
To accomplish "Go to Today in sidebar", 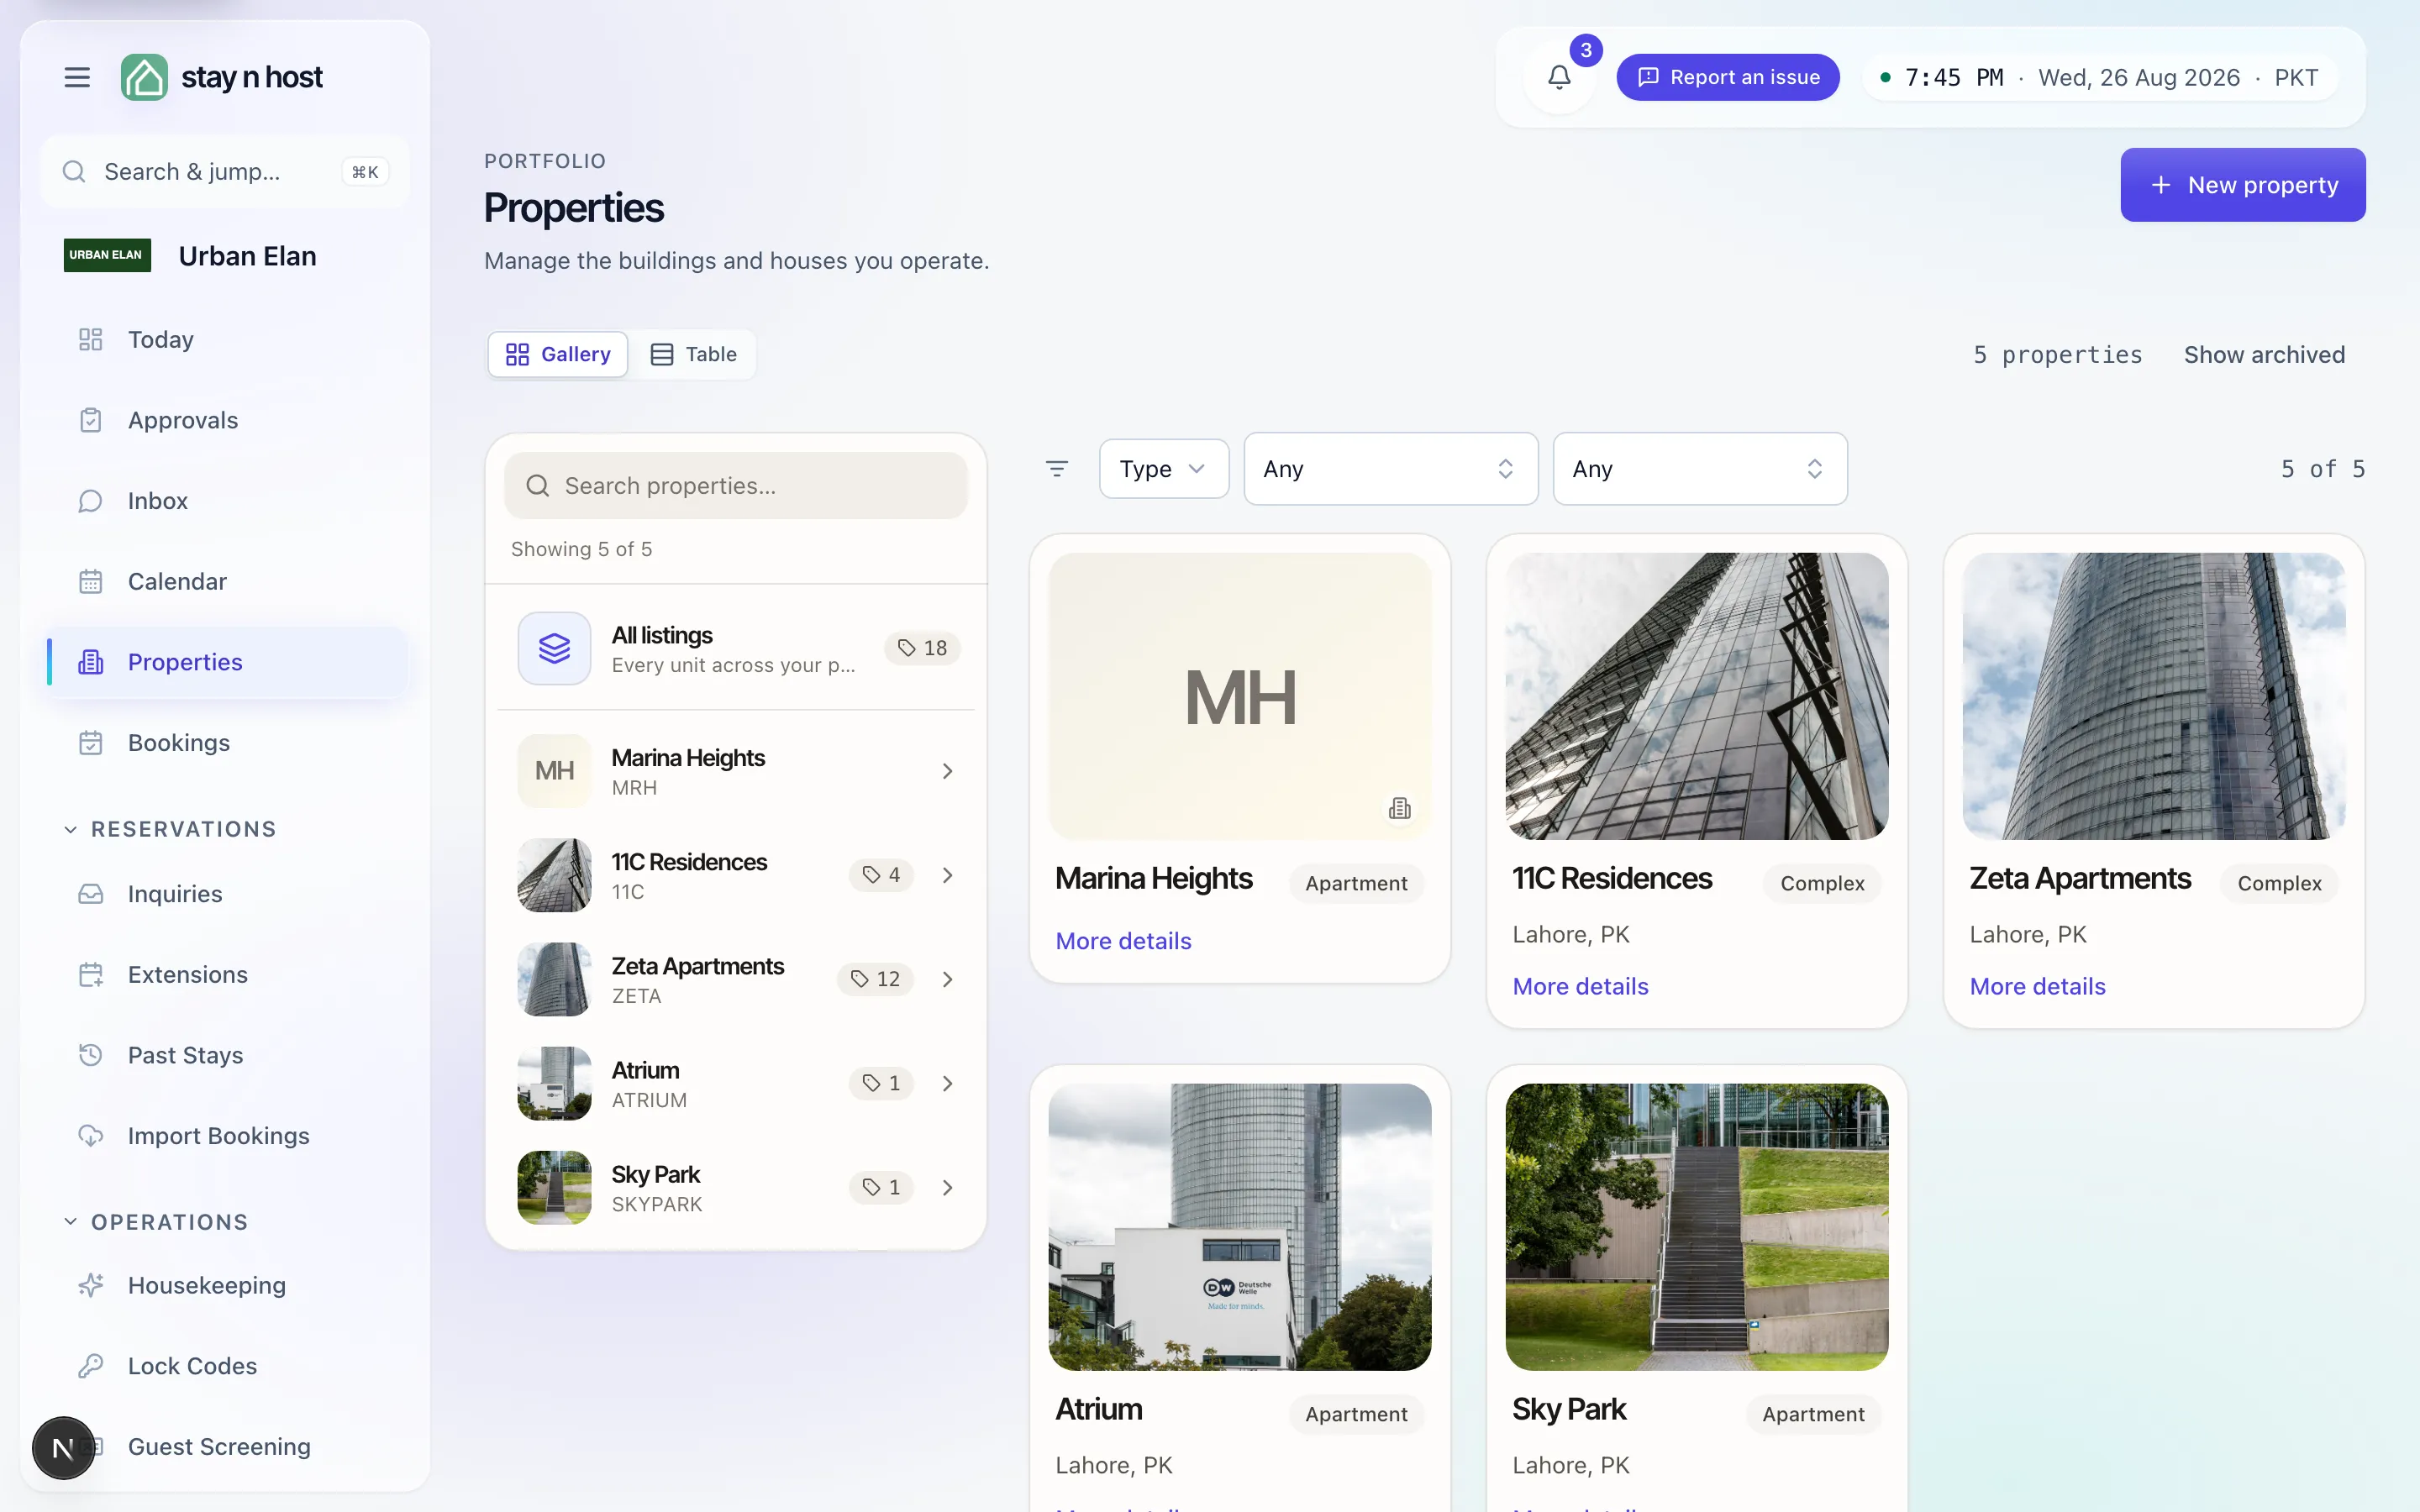I will [227, 339].
